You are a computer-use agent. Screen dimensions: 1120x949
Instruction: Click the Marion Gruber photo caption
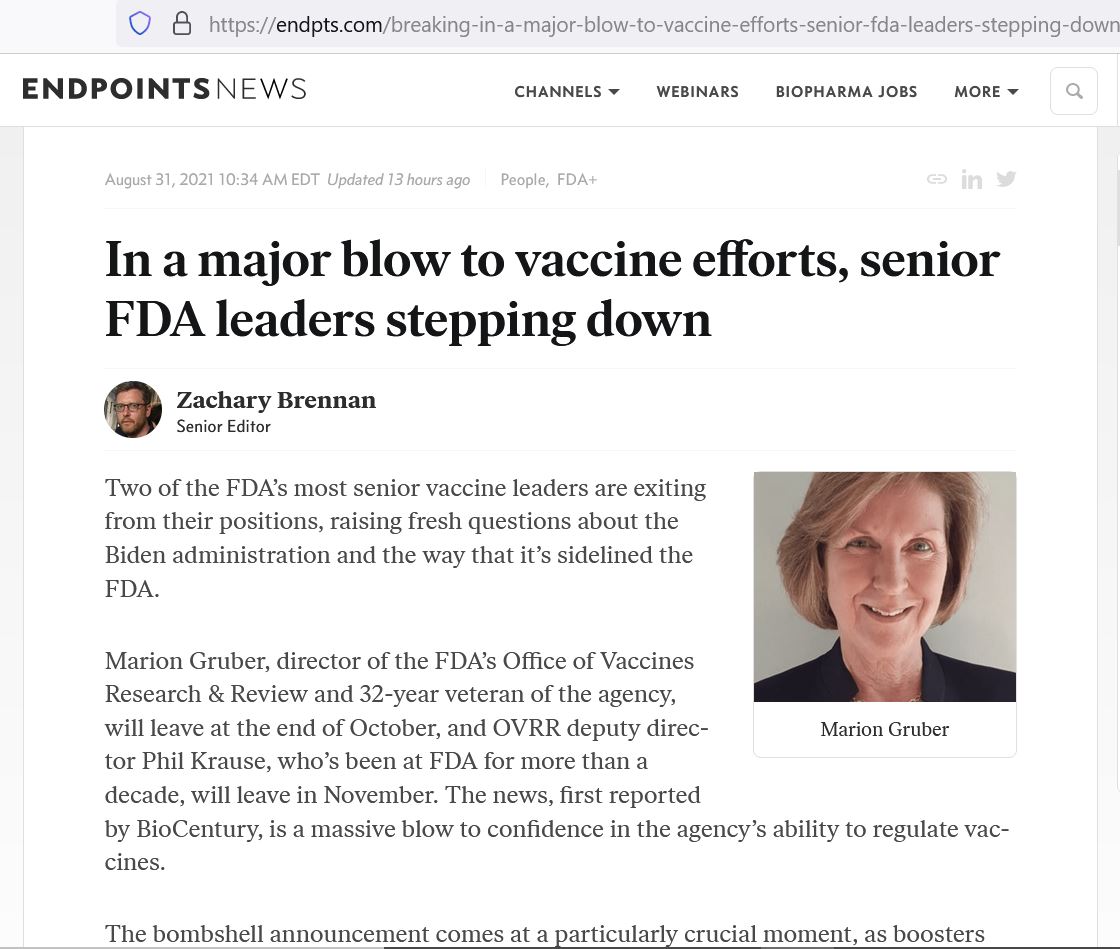[884, 729]
